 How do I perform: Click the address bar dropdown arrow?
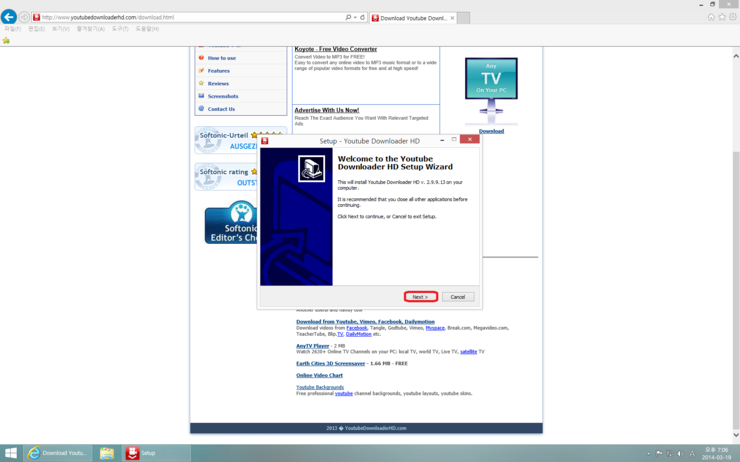[355, 17]
